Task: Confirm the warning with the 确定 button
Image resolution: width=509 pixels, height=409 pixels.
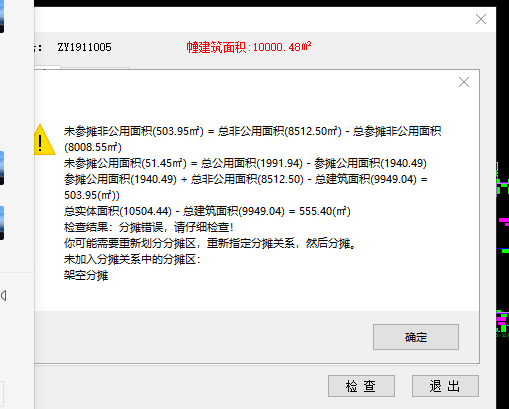Action: click(x=416, y=337)
